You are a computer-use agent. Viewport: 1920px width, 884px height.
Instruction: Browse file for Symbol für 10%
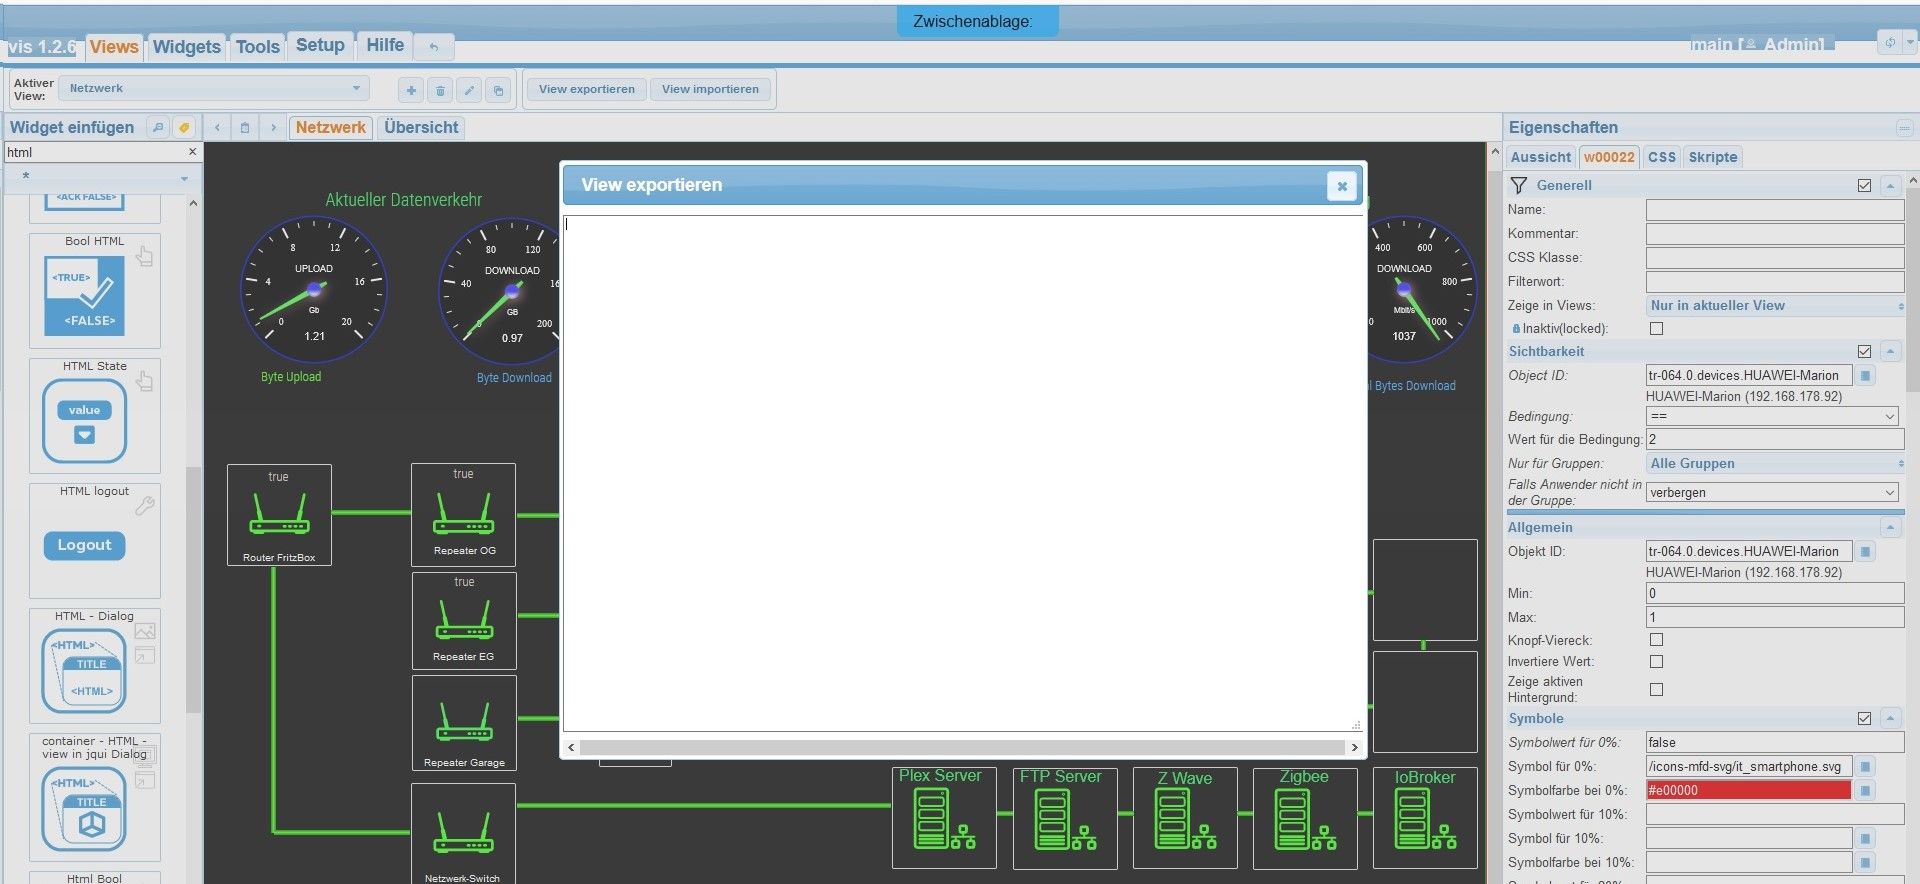(x=1866, y=839)
